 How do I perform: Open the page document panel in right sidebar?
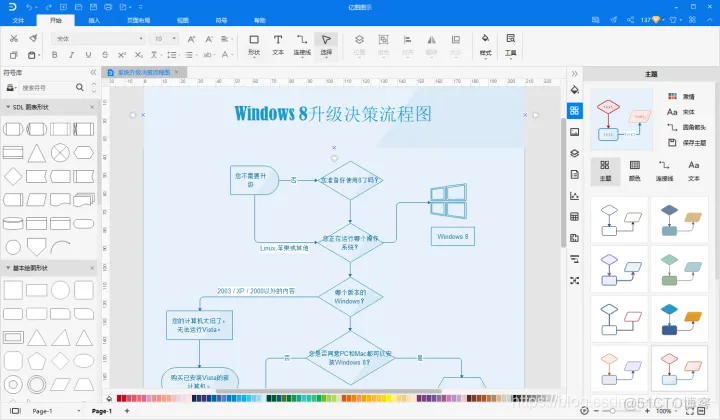[x=574, y=174]
